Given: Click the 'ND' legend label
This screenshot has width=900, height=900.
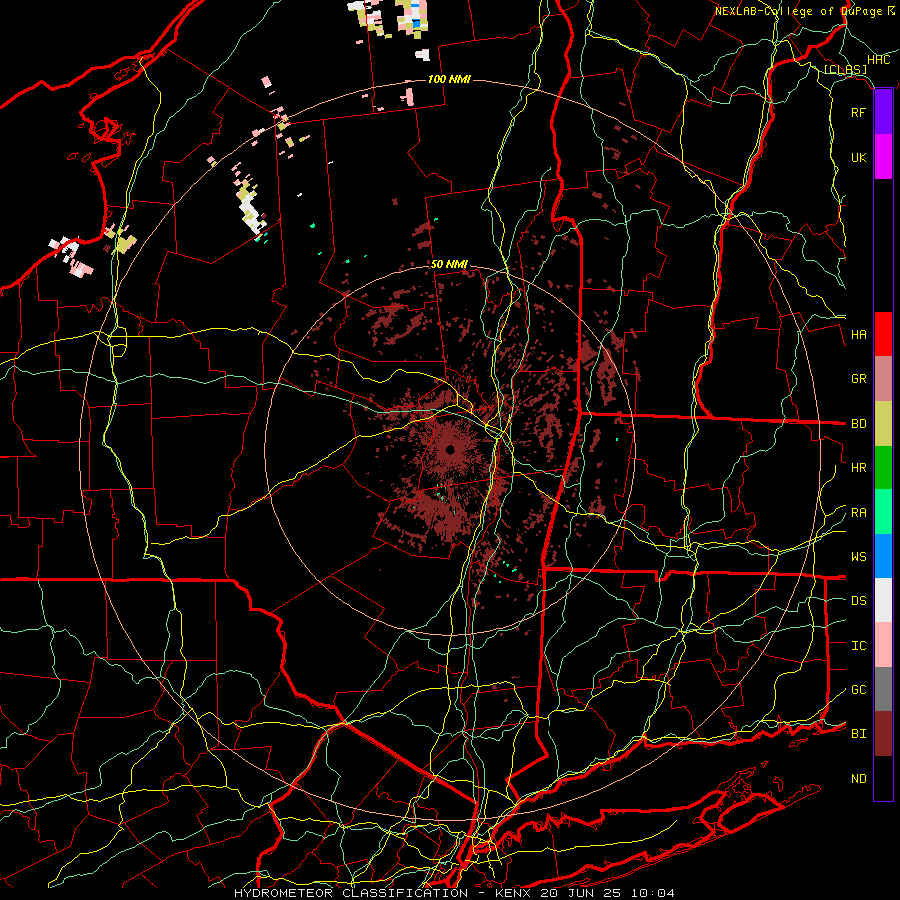Looking at the screenshot, I should pos(858,779).
